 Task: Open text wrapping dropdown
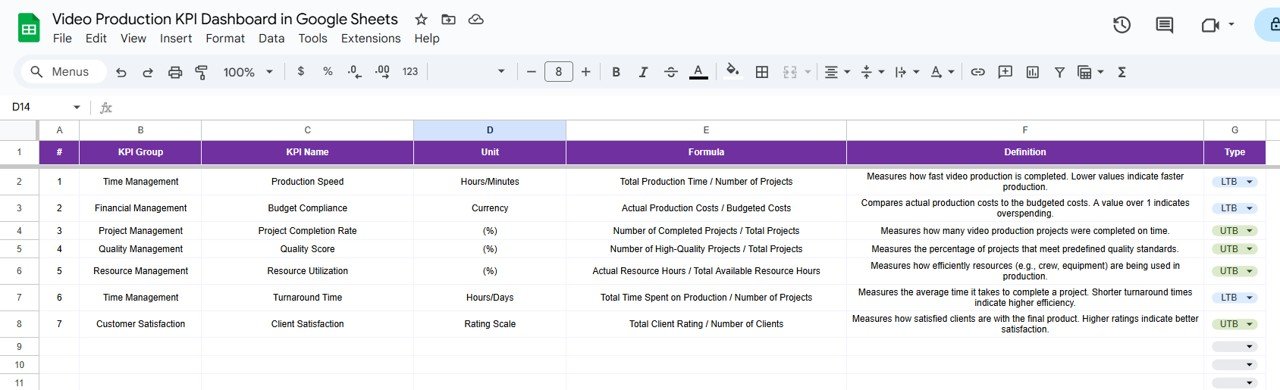click(906, 72)
